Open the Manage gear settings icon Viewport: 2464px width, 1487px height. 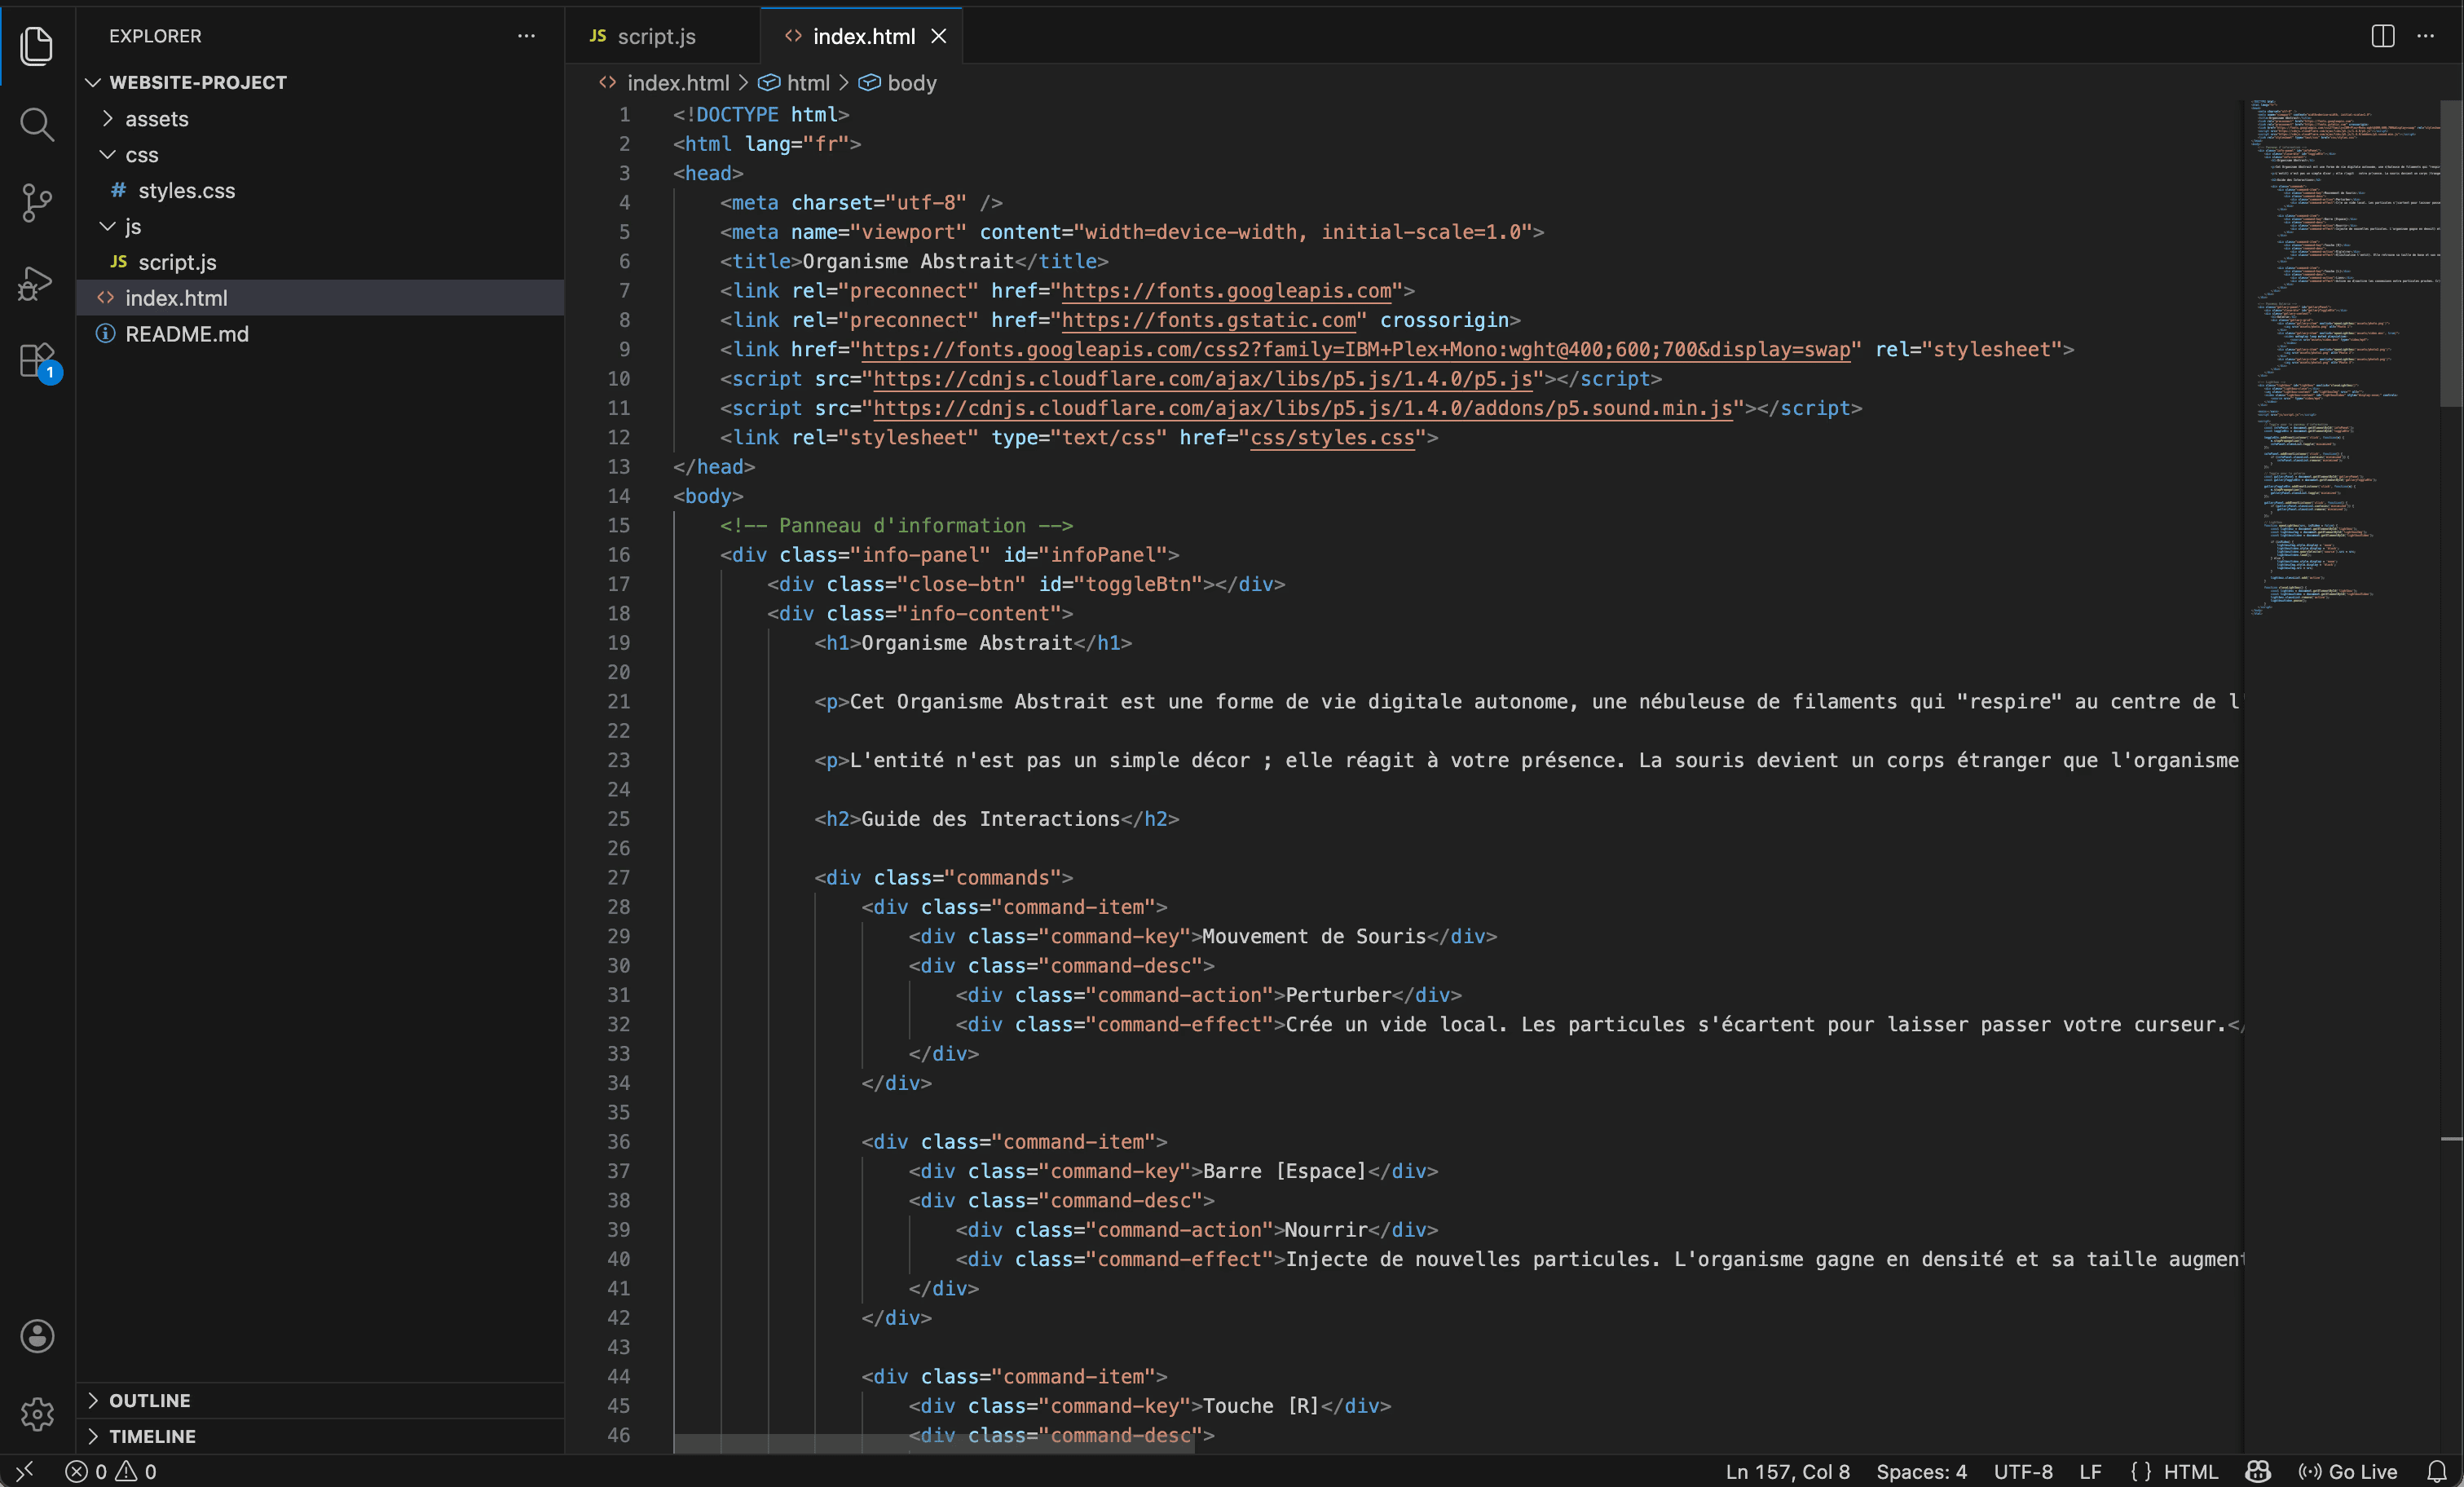point(37,1413)
